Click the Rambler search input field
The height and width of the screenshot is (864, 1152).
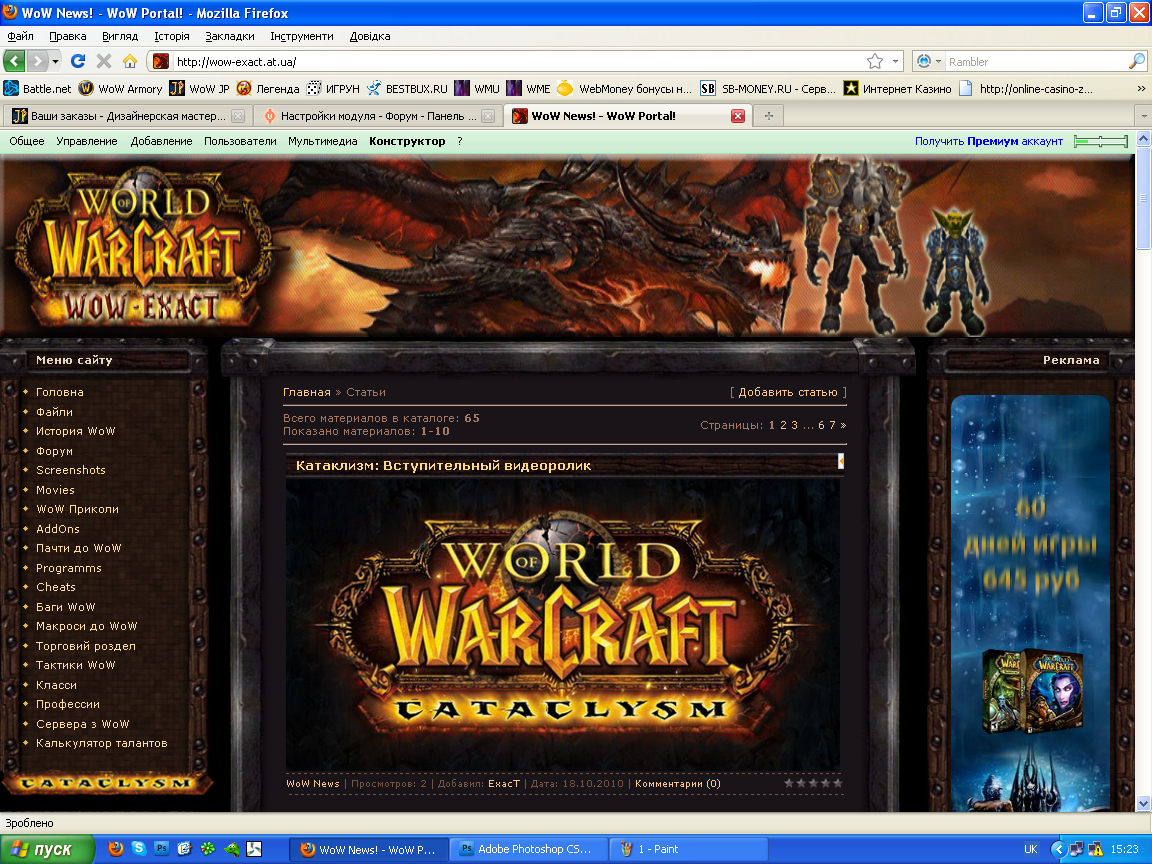(1036, 62)
